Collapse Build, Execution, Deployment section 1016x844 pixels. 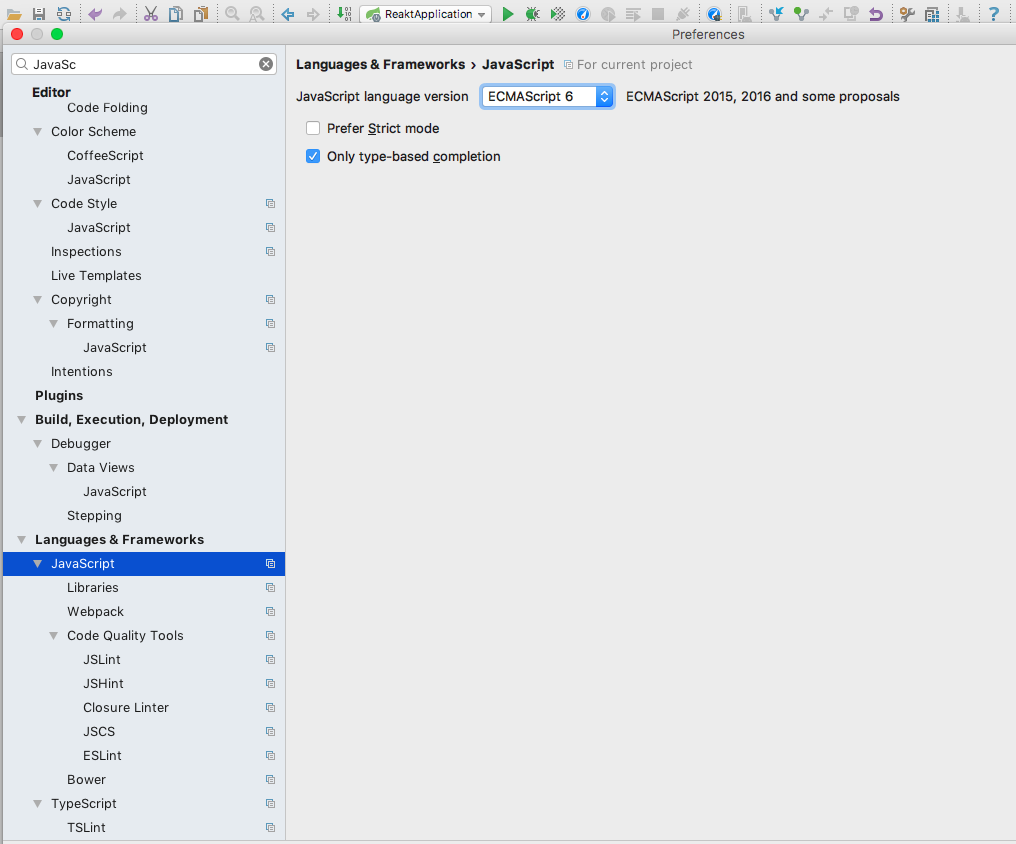coord(21,420)
